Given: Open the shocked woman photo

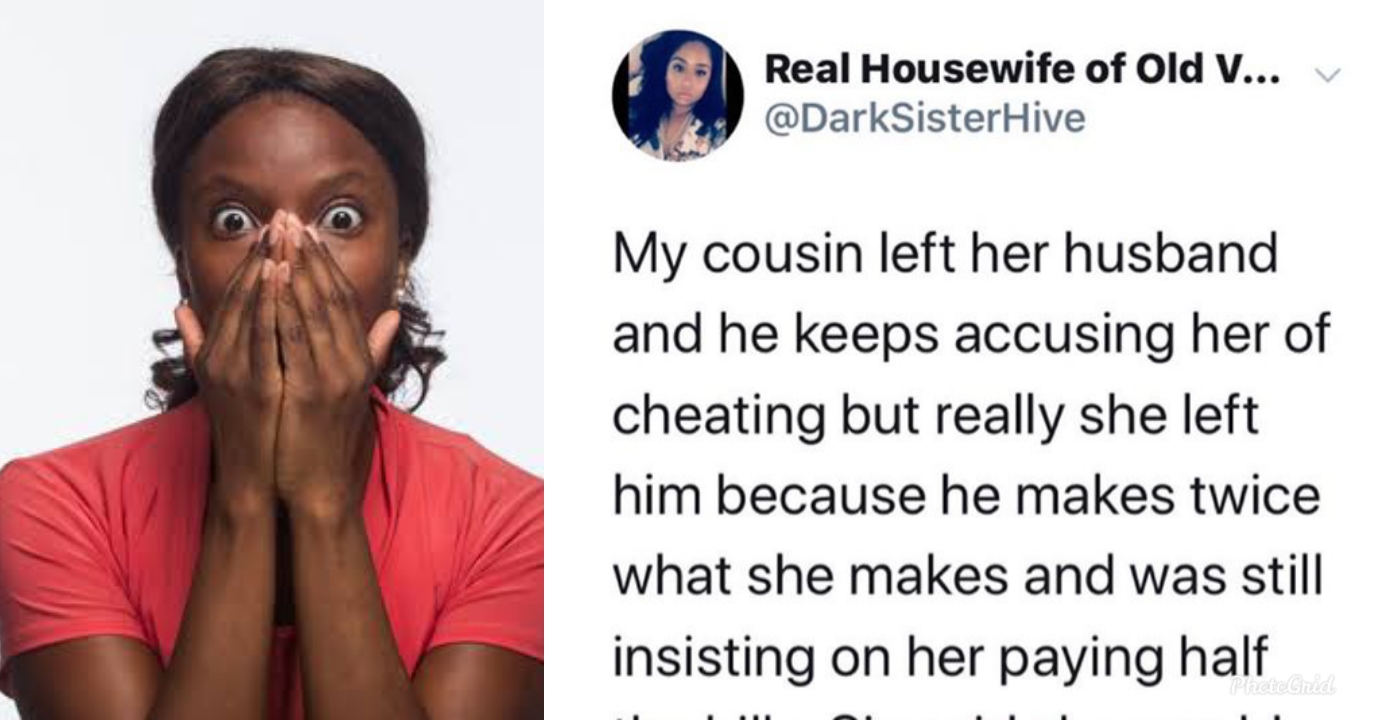Looking at the screenshot, I should (x=272, y=360).
